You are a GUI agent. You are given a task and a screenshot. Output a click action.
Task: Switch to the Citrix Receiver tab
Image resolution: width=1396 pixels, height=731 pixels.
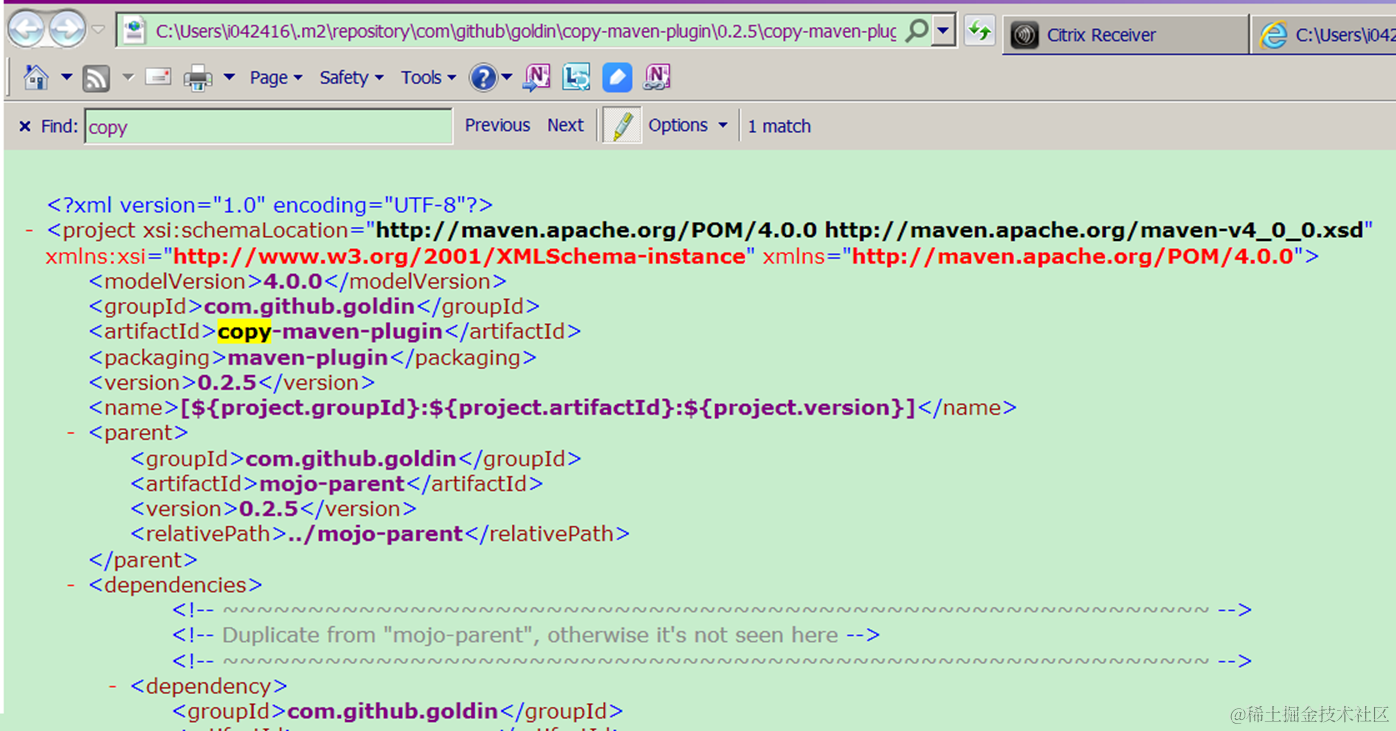pos(1125,35)
